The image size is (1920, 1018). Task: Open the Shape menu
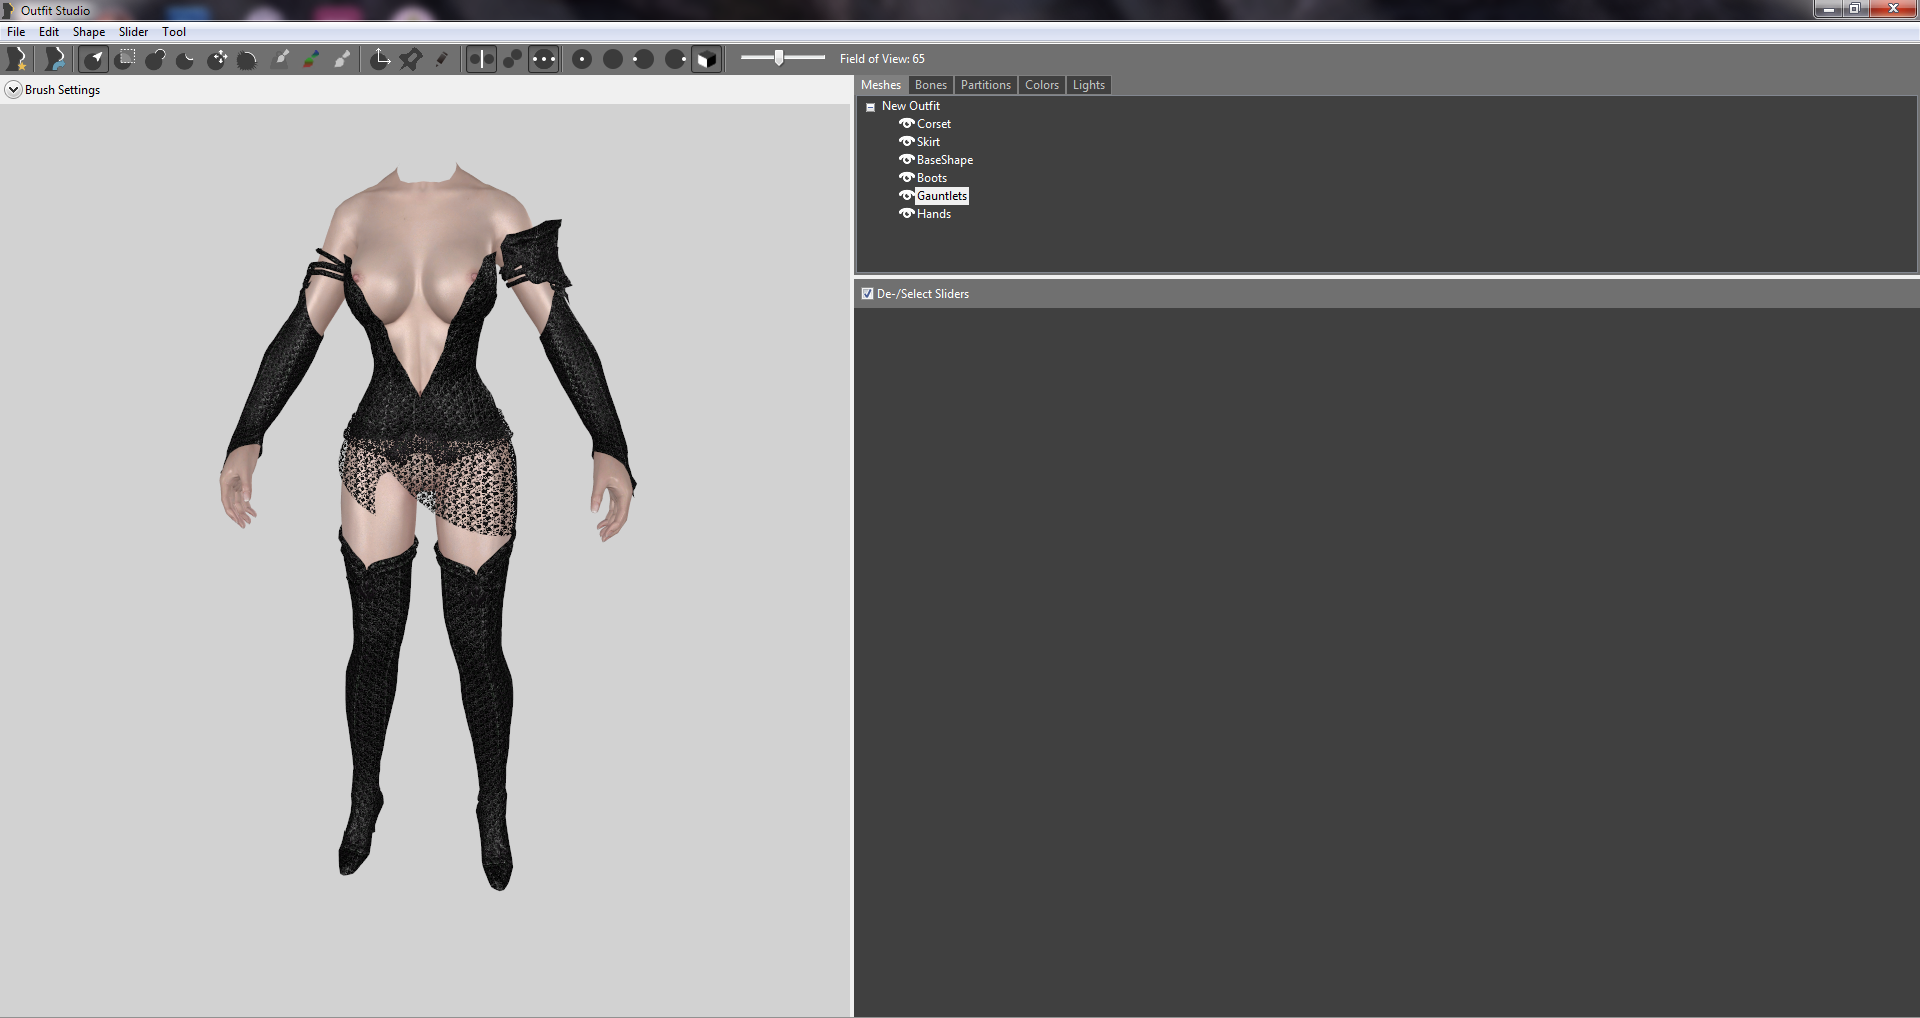(89, 32)
